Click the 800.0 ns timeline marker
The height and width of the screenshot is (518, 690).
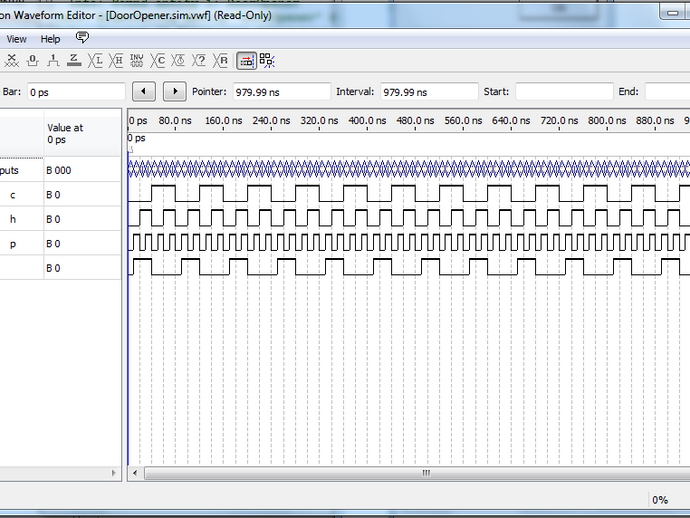607,121
